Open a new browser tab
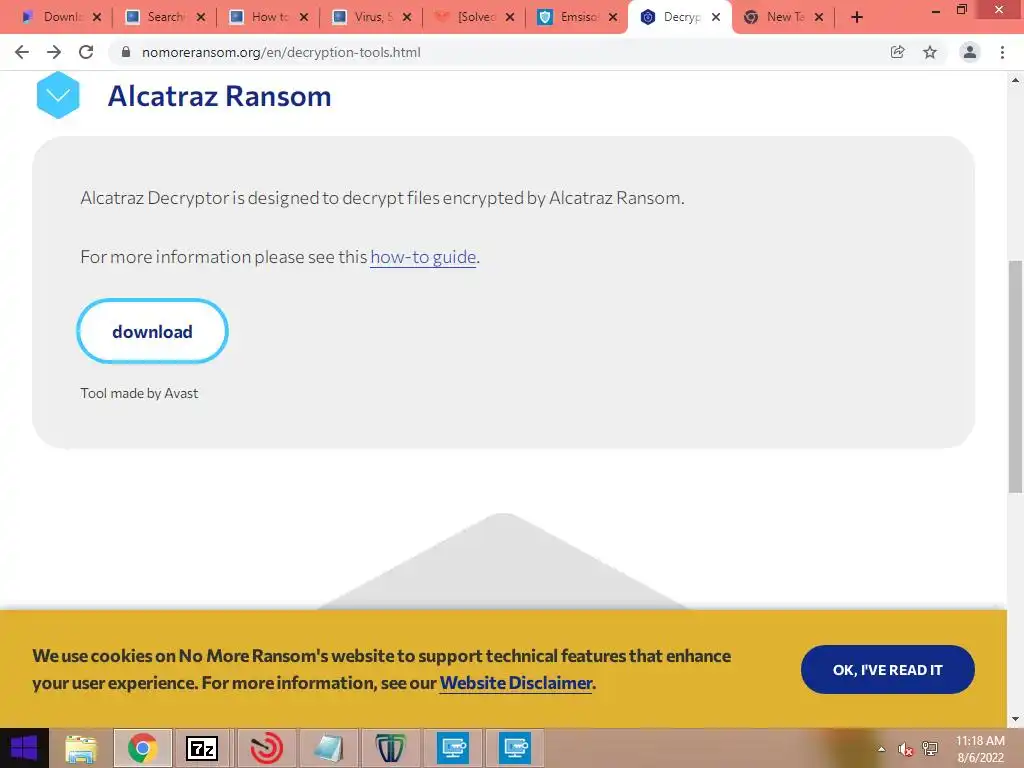 pyautogui.click(x=857, y=17)
